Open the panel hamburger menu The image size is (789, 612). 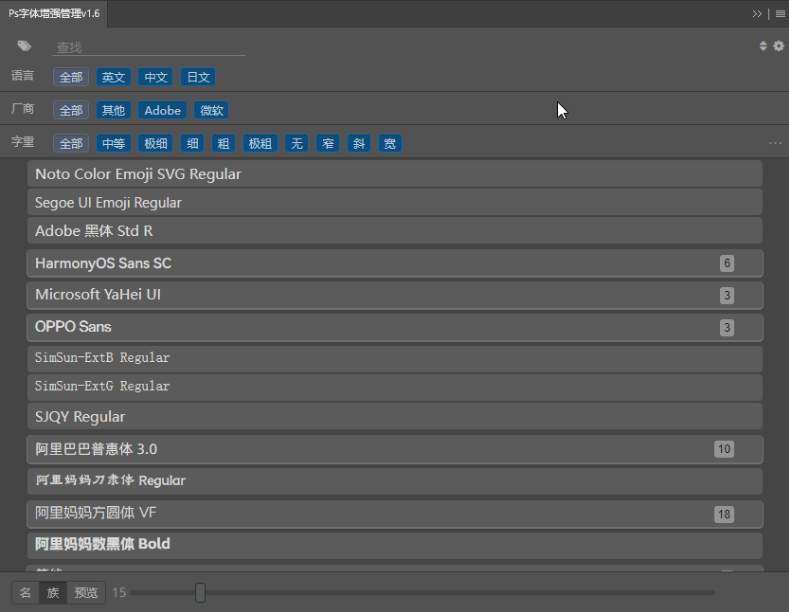click(x=779, y=14)
